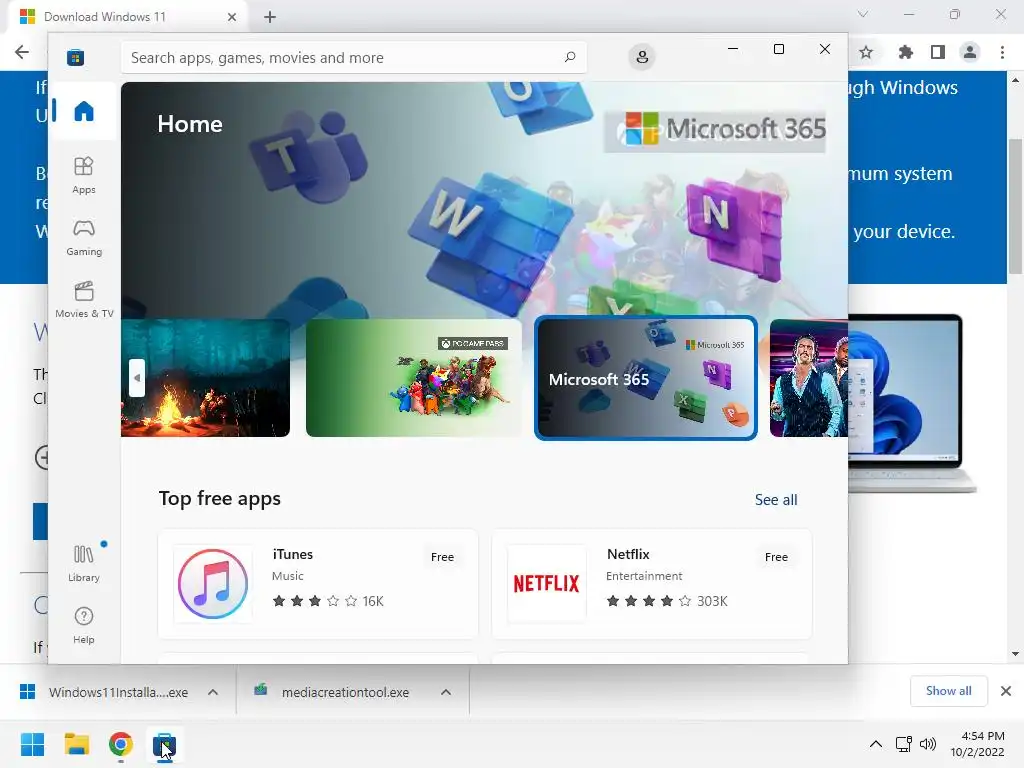Open the Library in the sidebar

84,563
